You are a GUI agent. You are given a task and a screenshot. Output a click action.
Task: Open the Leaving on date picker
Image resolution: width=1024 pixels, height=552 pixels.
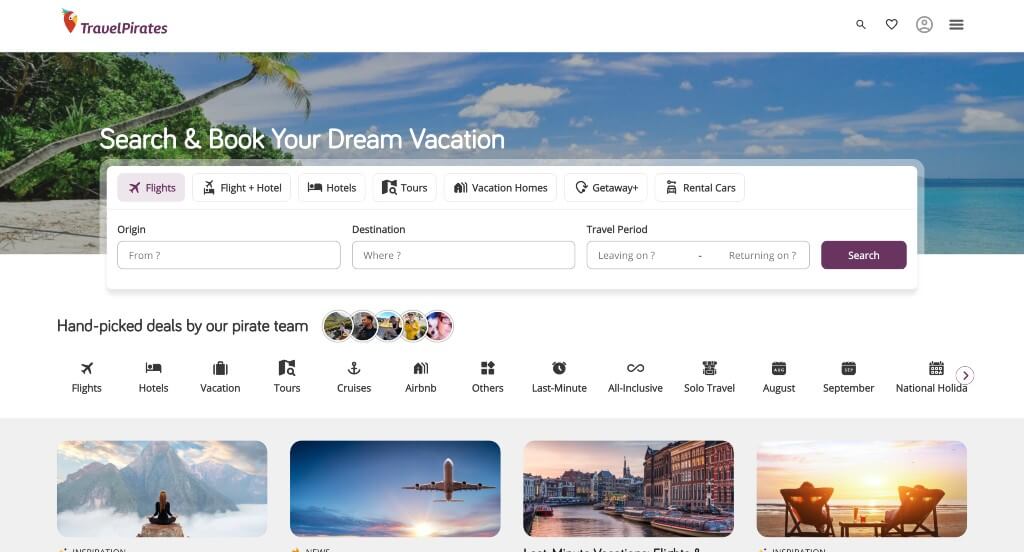[640, 255]
